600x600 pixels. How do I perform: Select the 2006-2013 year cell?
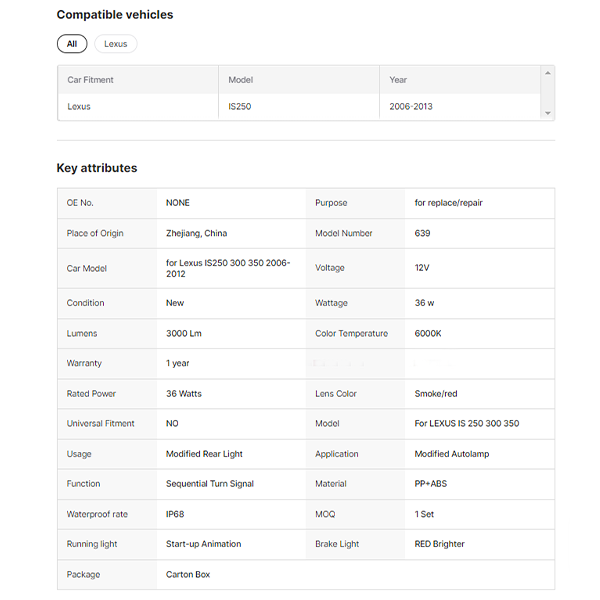click(411, 106)
